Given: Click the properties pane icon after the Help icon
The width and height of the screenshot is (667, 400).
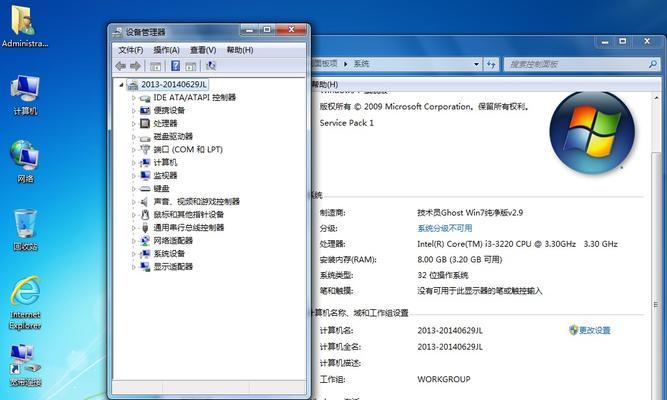Looking at the screenshot, I should click(x=191, y=66).
